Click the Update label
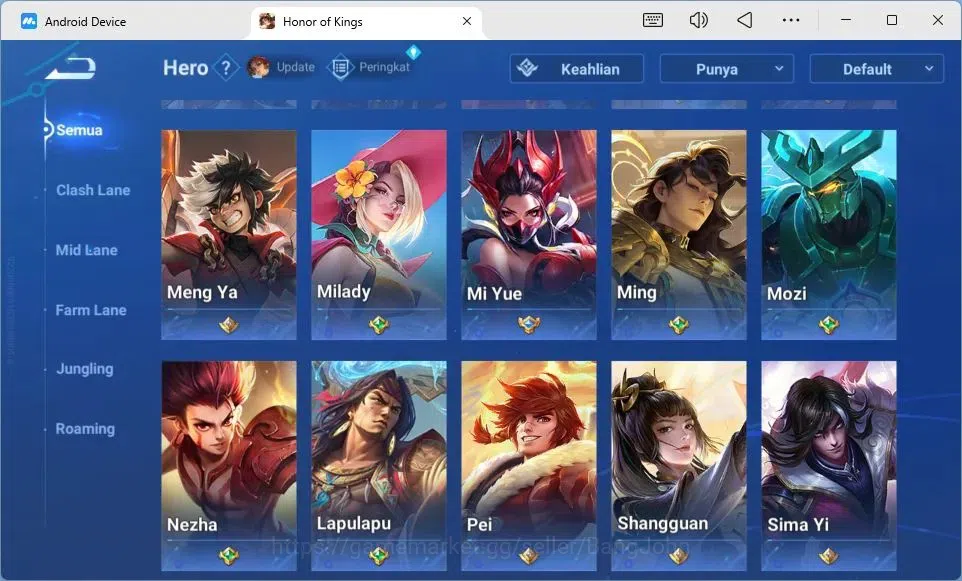The image size is (962, 581). 295,67
